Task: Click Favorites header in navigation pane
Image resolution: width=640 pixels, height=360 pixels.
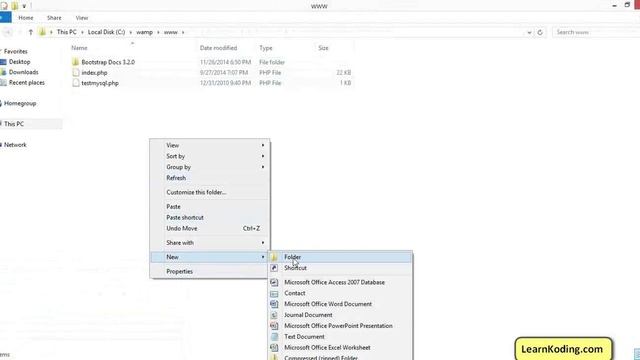Action: pyautogui.click(x=16, y=51)
